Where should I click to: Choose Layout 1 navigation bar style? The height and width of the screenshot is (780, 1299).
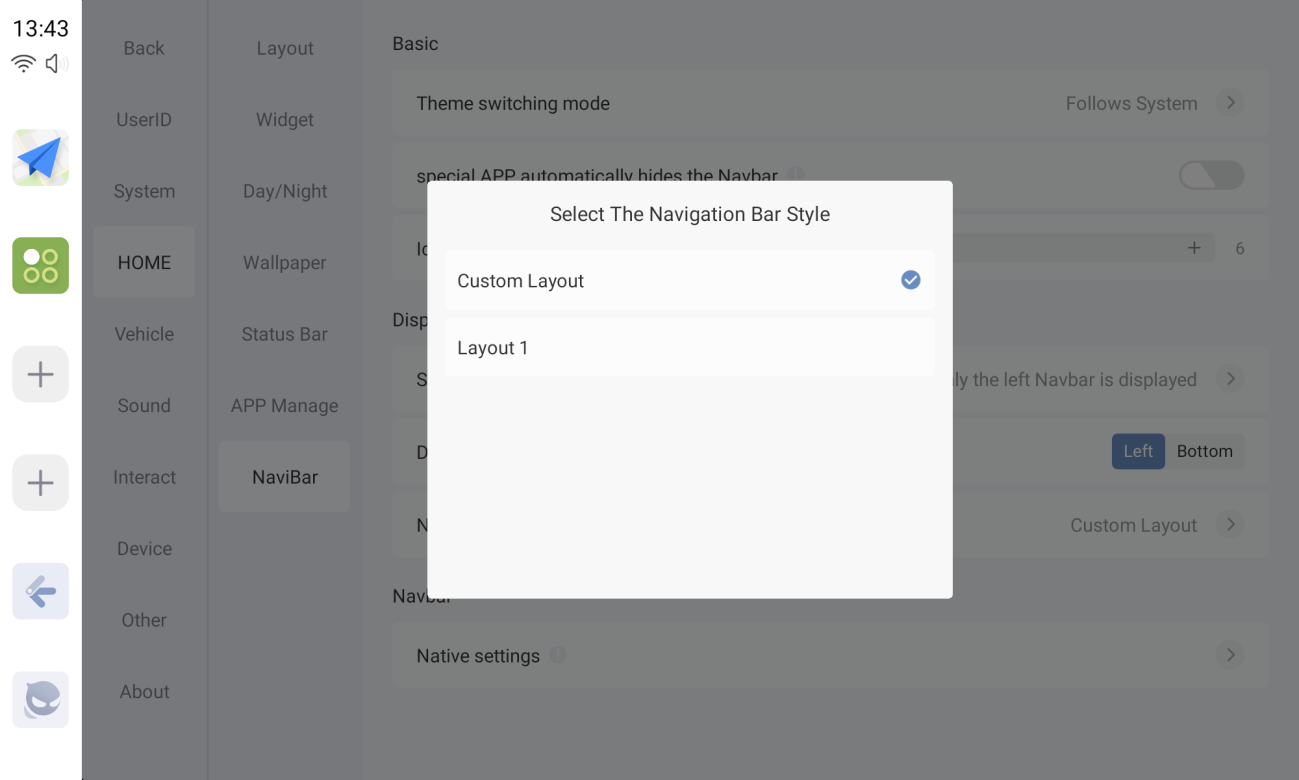[690, 348]
